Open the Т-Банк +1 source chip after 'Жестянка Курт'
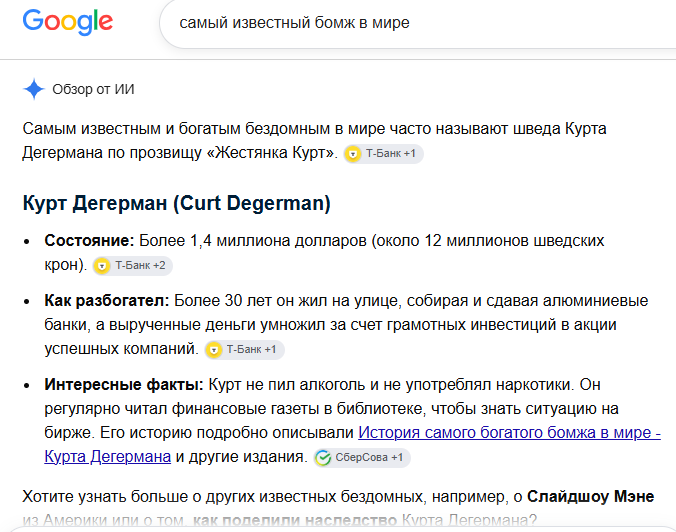Viewport: 676px width, 532px height. (383, 153)
